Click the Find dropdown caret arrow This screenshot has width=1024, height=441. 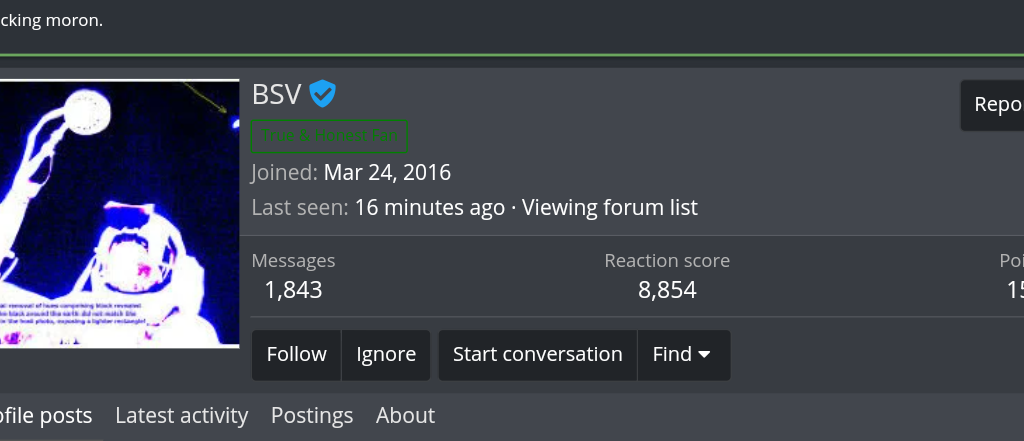coord(704,355)
